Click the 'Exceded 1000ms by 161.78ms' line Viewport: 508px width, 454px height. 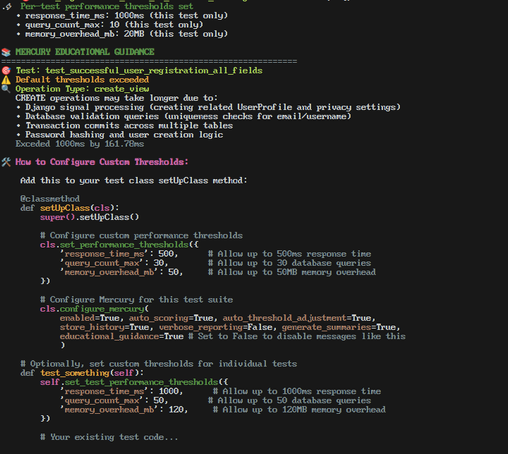click(80, 144)
